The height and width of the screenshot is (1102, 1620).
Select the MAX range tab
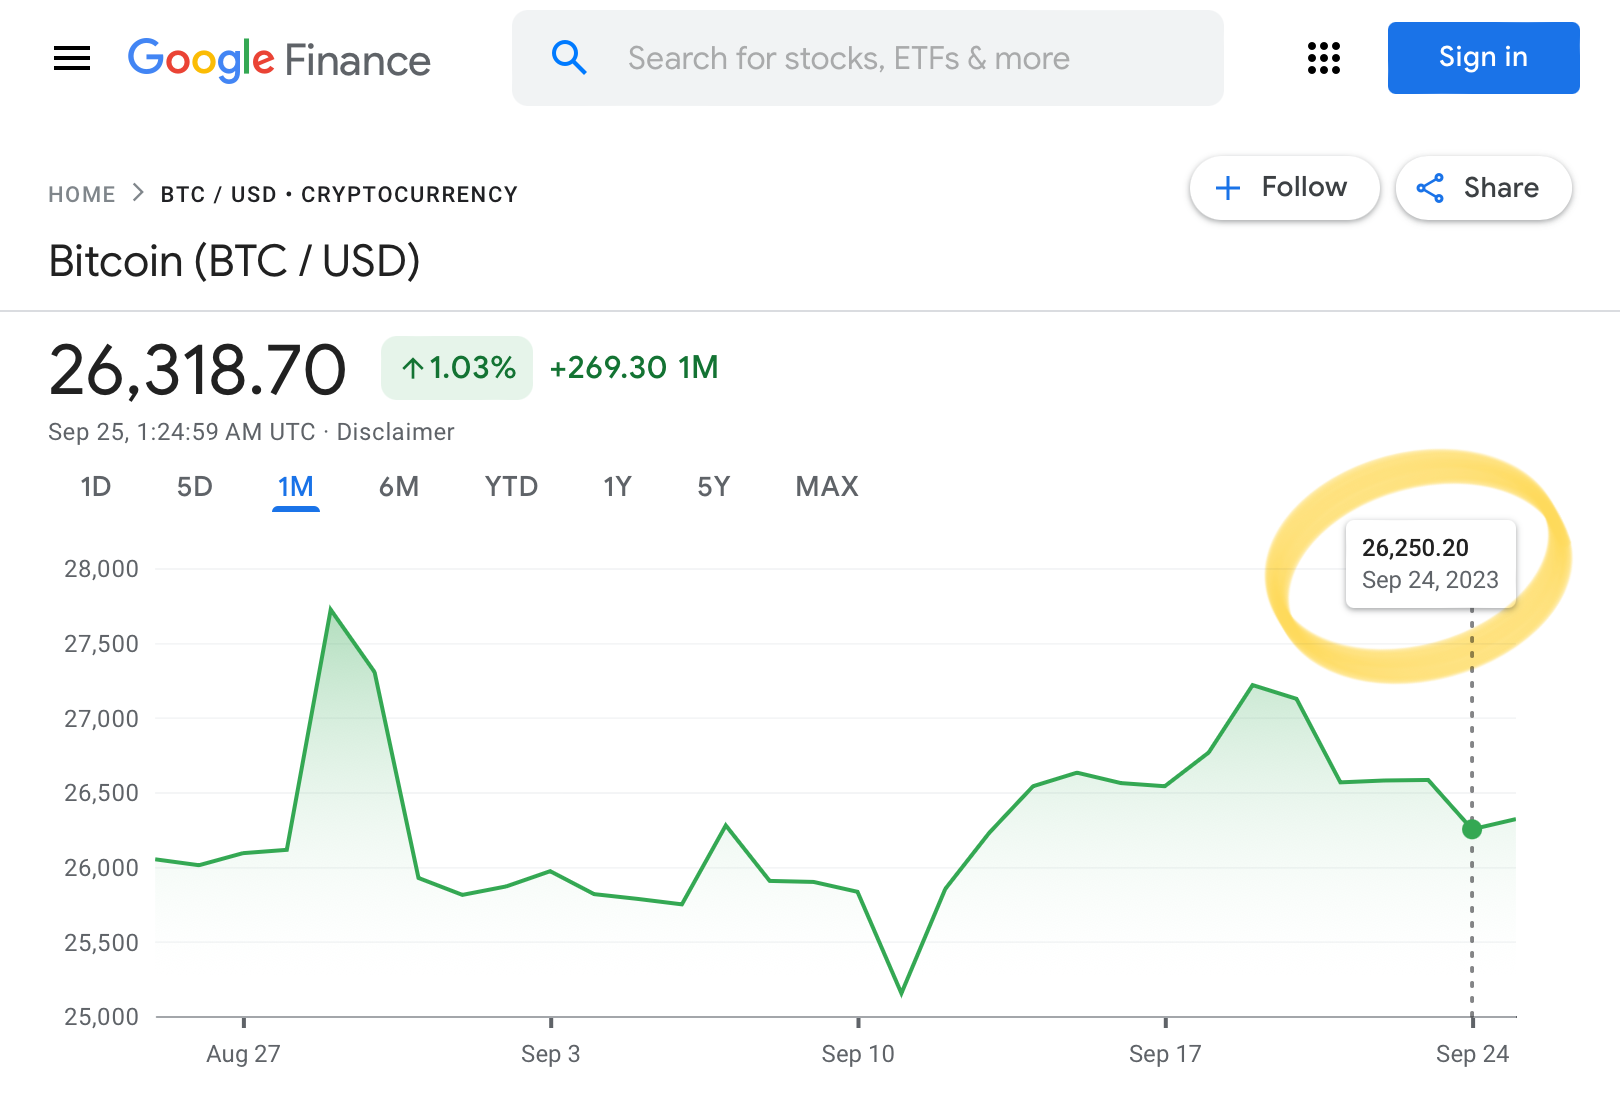(x=827, y=487)
